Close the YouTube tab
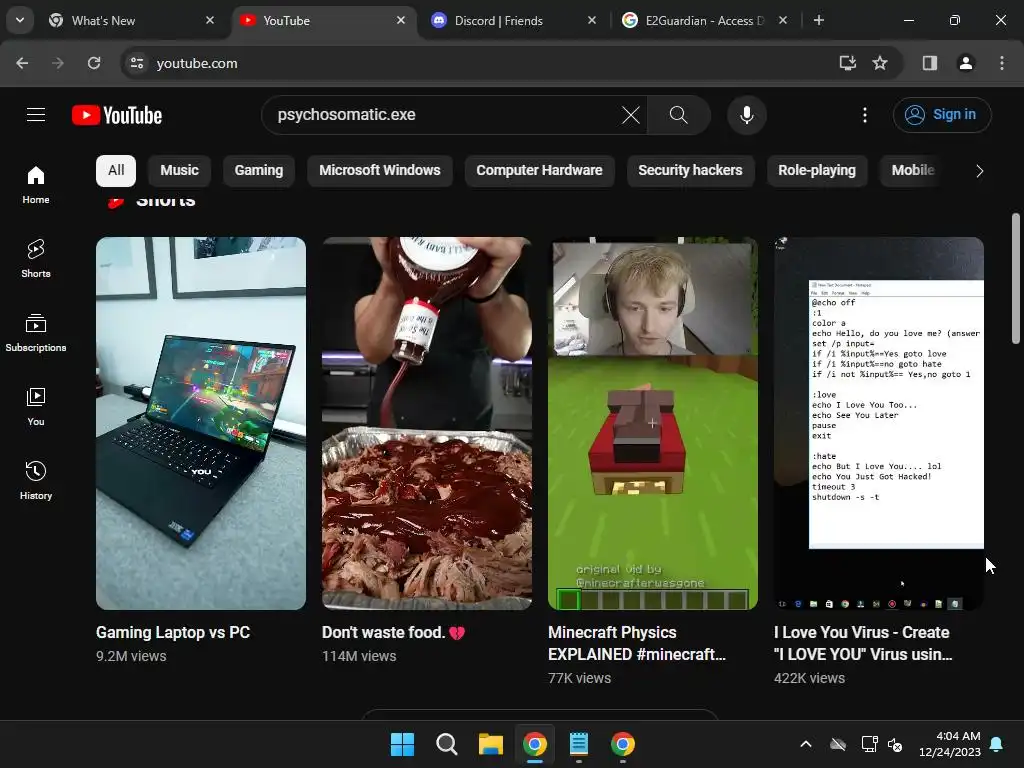Viewport: 1024px width, 768px height. point(401,20)
